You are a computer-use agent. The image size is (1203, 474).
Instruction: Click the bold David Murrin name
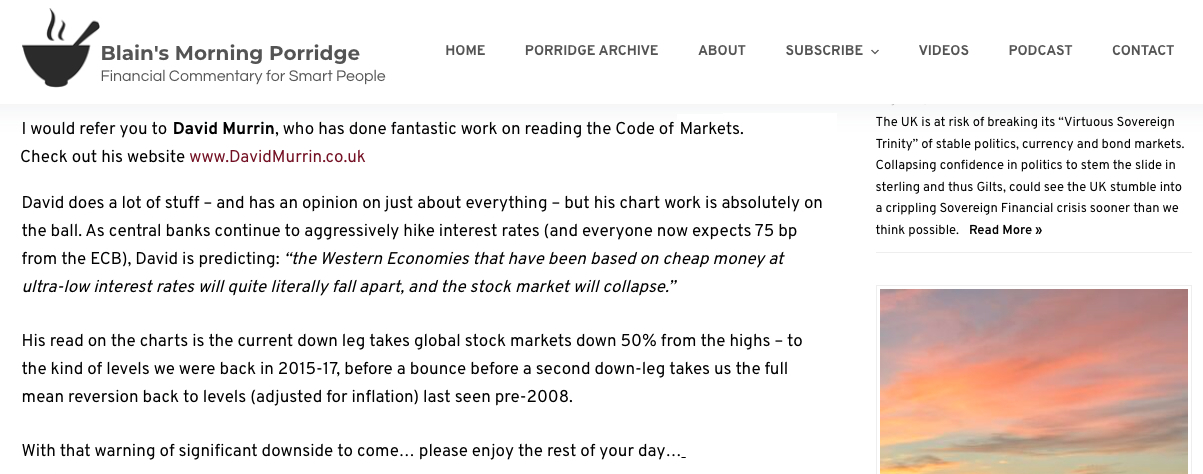pyautogui.click(x=223, y=129)
